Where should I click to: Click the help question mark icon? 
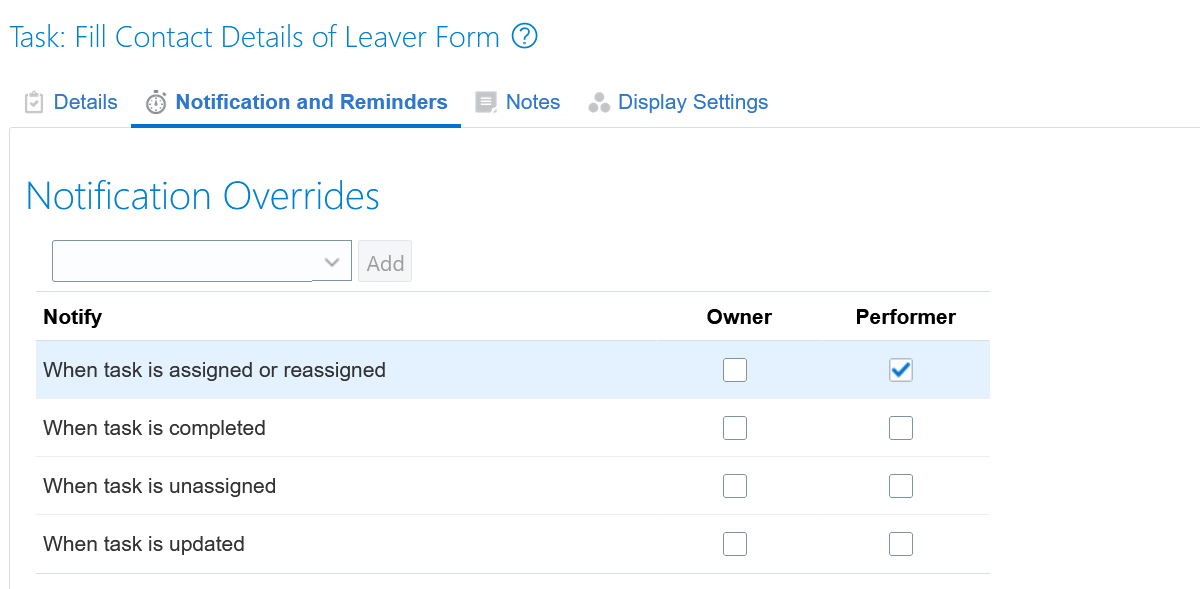524,37
